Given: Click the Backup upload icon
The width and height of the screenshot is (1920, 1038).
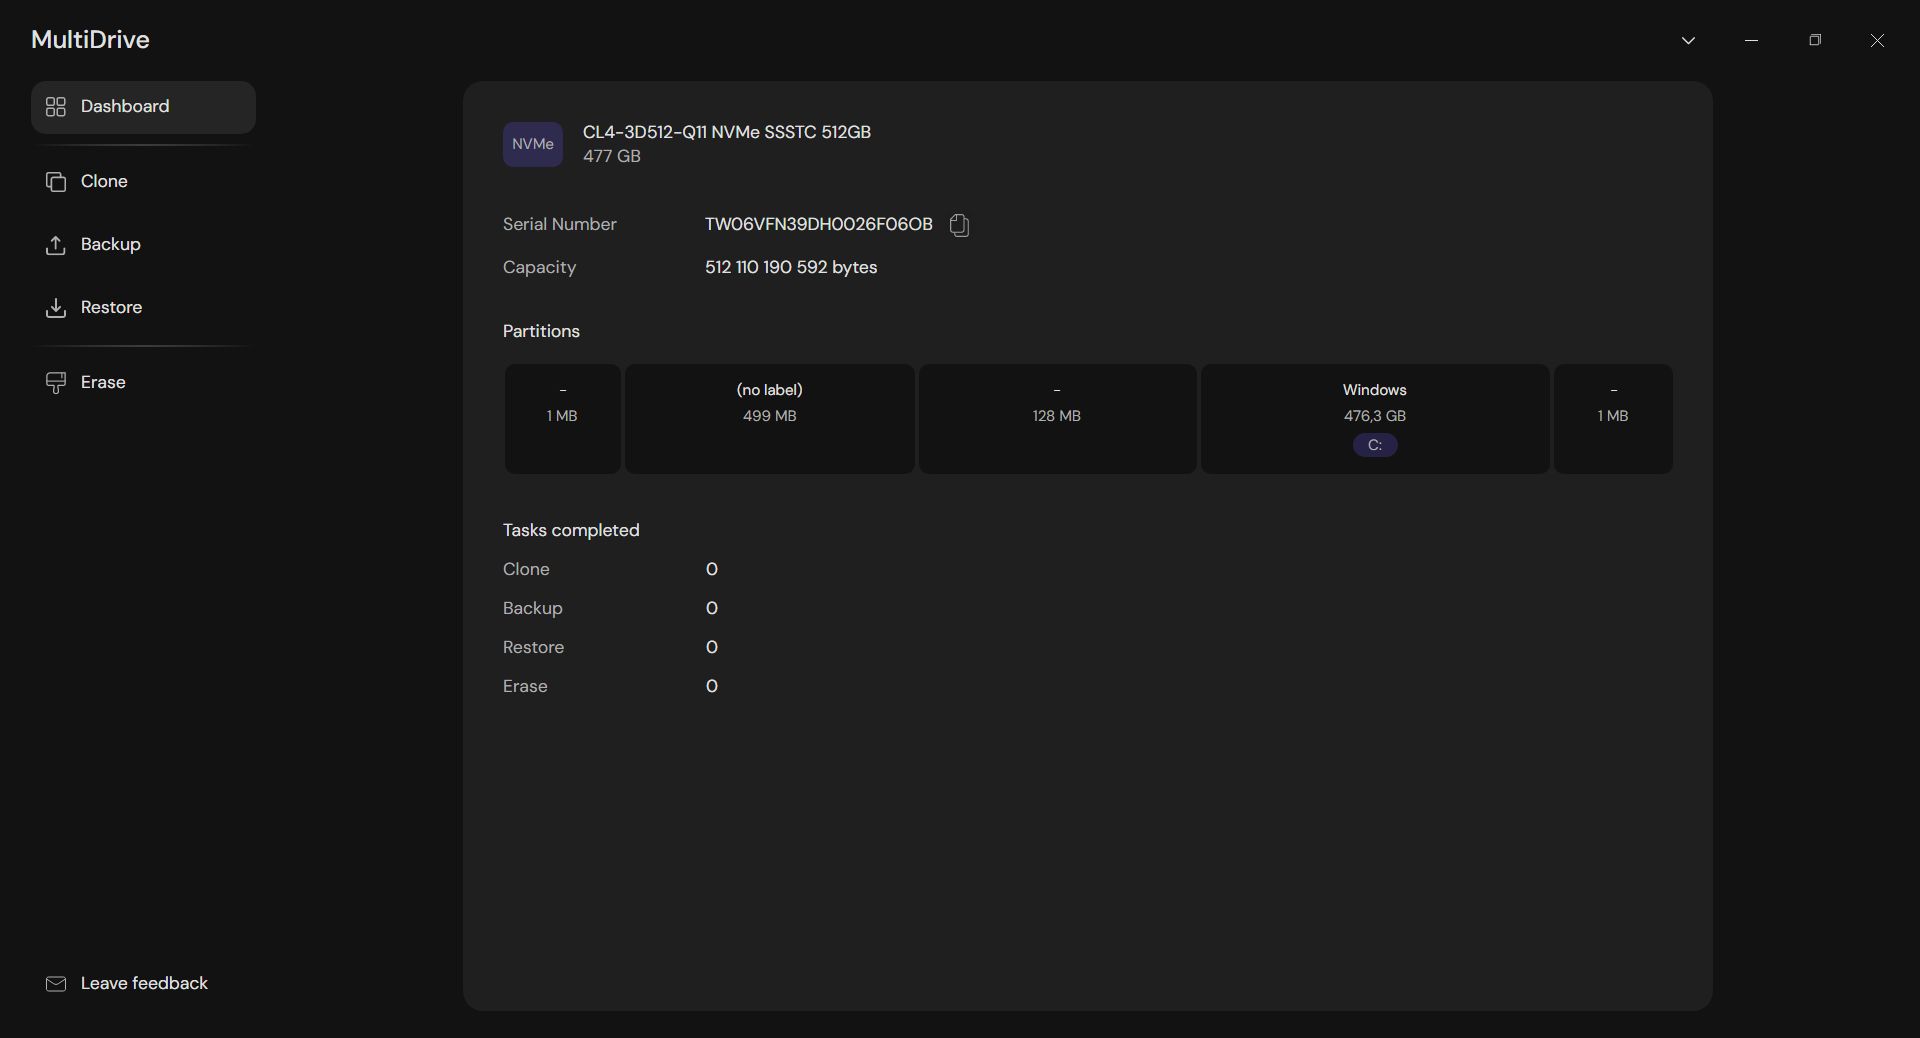Looking at the screenshot, I should pos(56,245).
